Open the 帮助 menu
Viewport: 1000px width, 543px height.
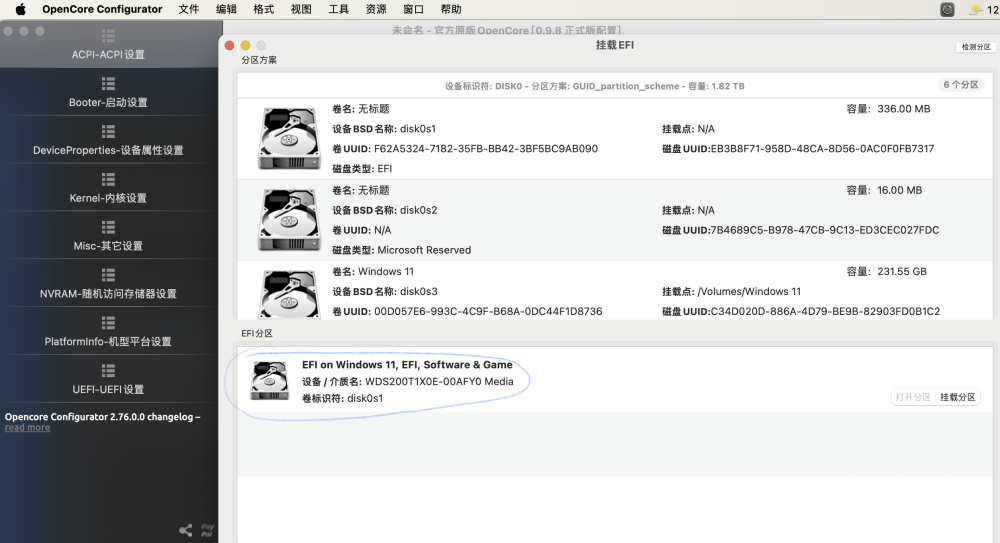(x=451, y=9)
